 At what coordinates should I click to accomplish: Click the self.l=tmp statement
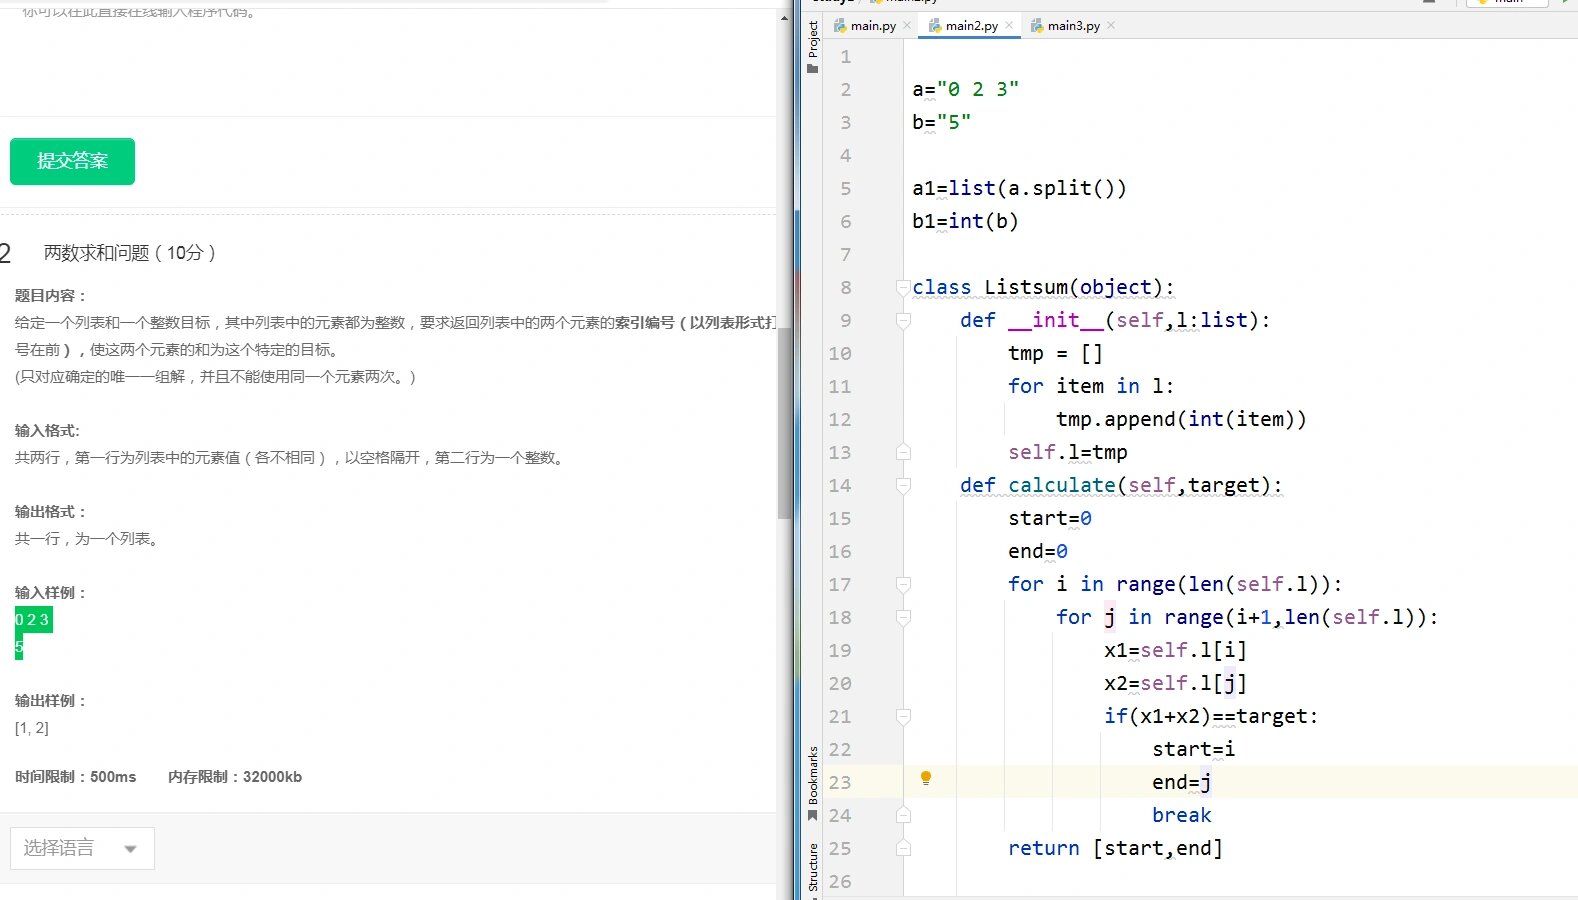tap(1068, 452)
